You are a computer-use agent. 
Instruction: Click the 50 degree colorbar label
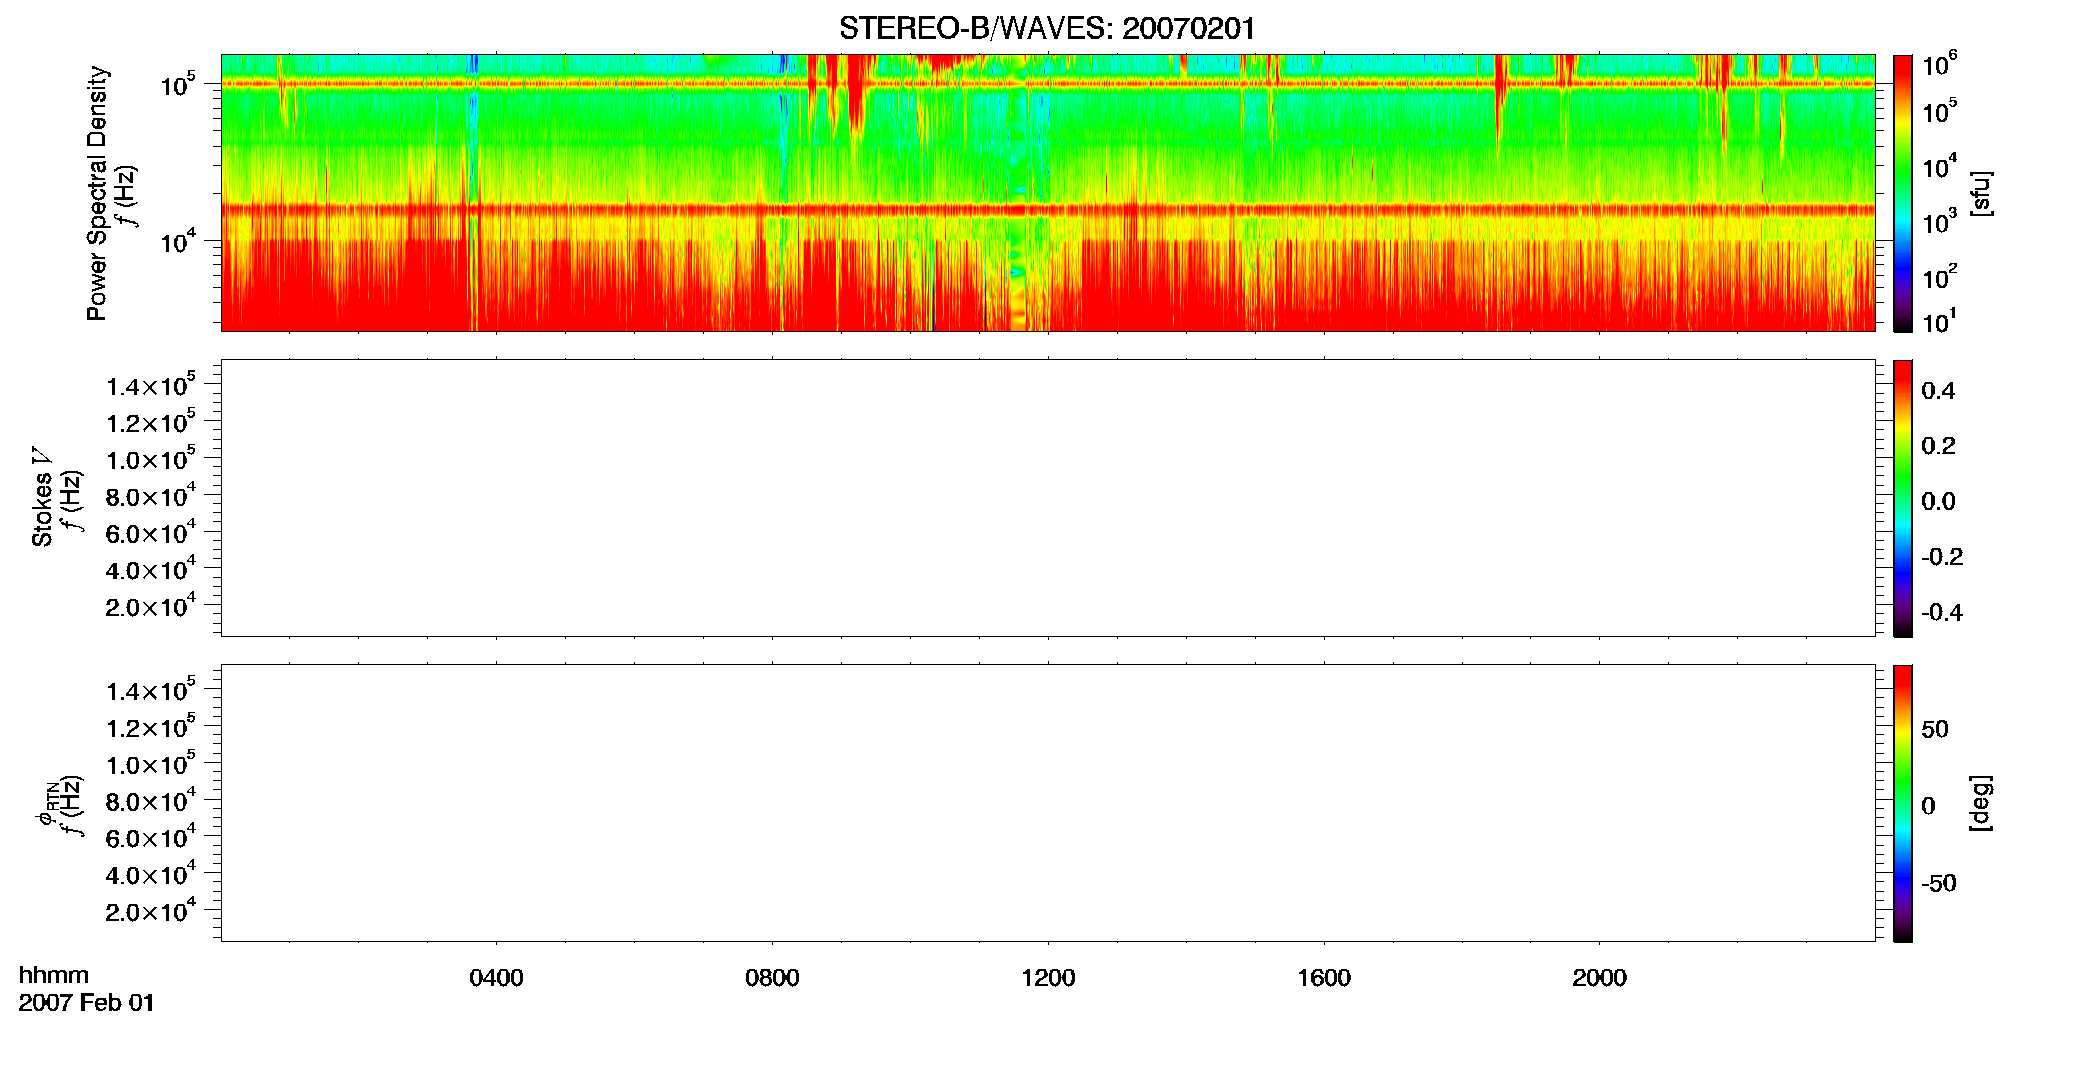pos(1935,729)
